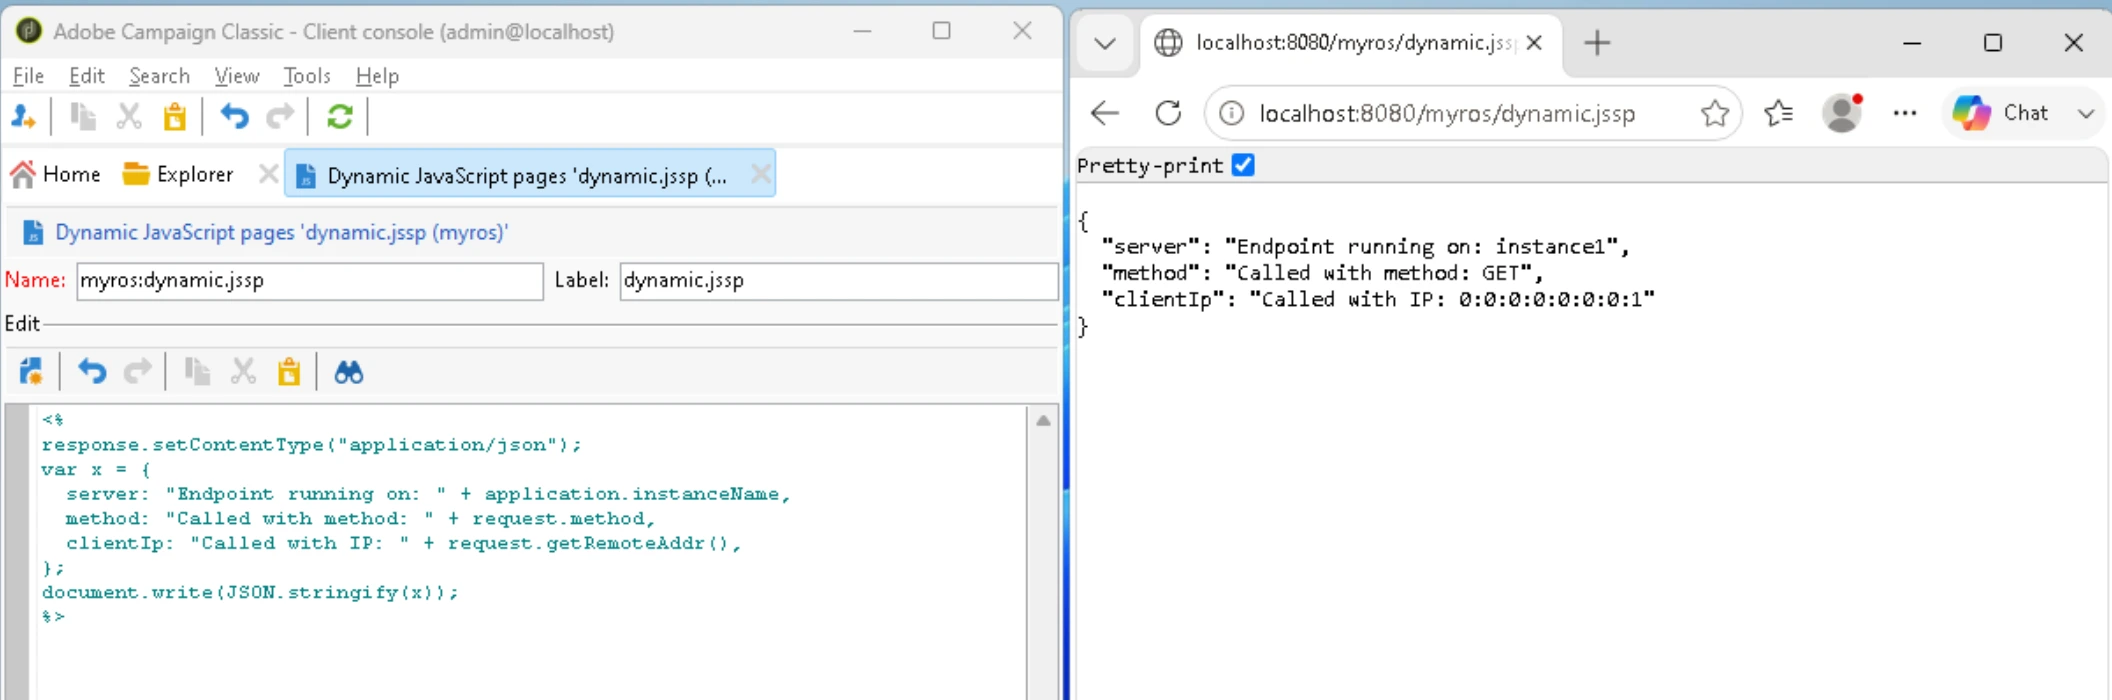This screenshot has width=2112, height=700.
Task: Click the Label field with dynamic.jssp
Action: [839, 281]
